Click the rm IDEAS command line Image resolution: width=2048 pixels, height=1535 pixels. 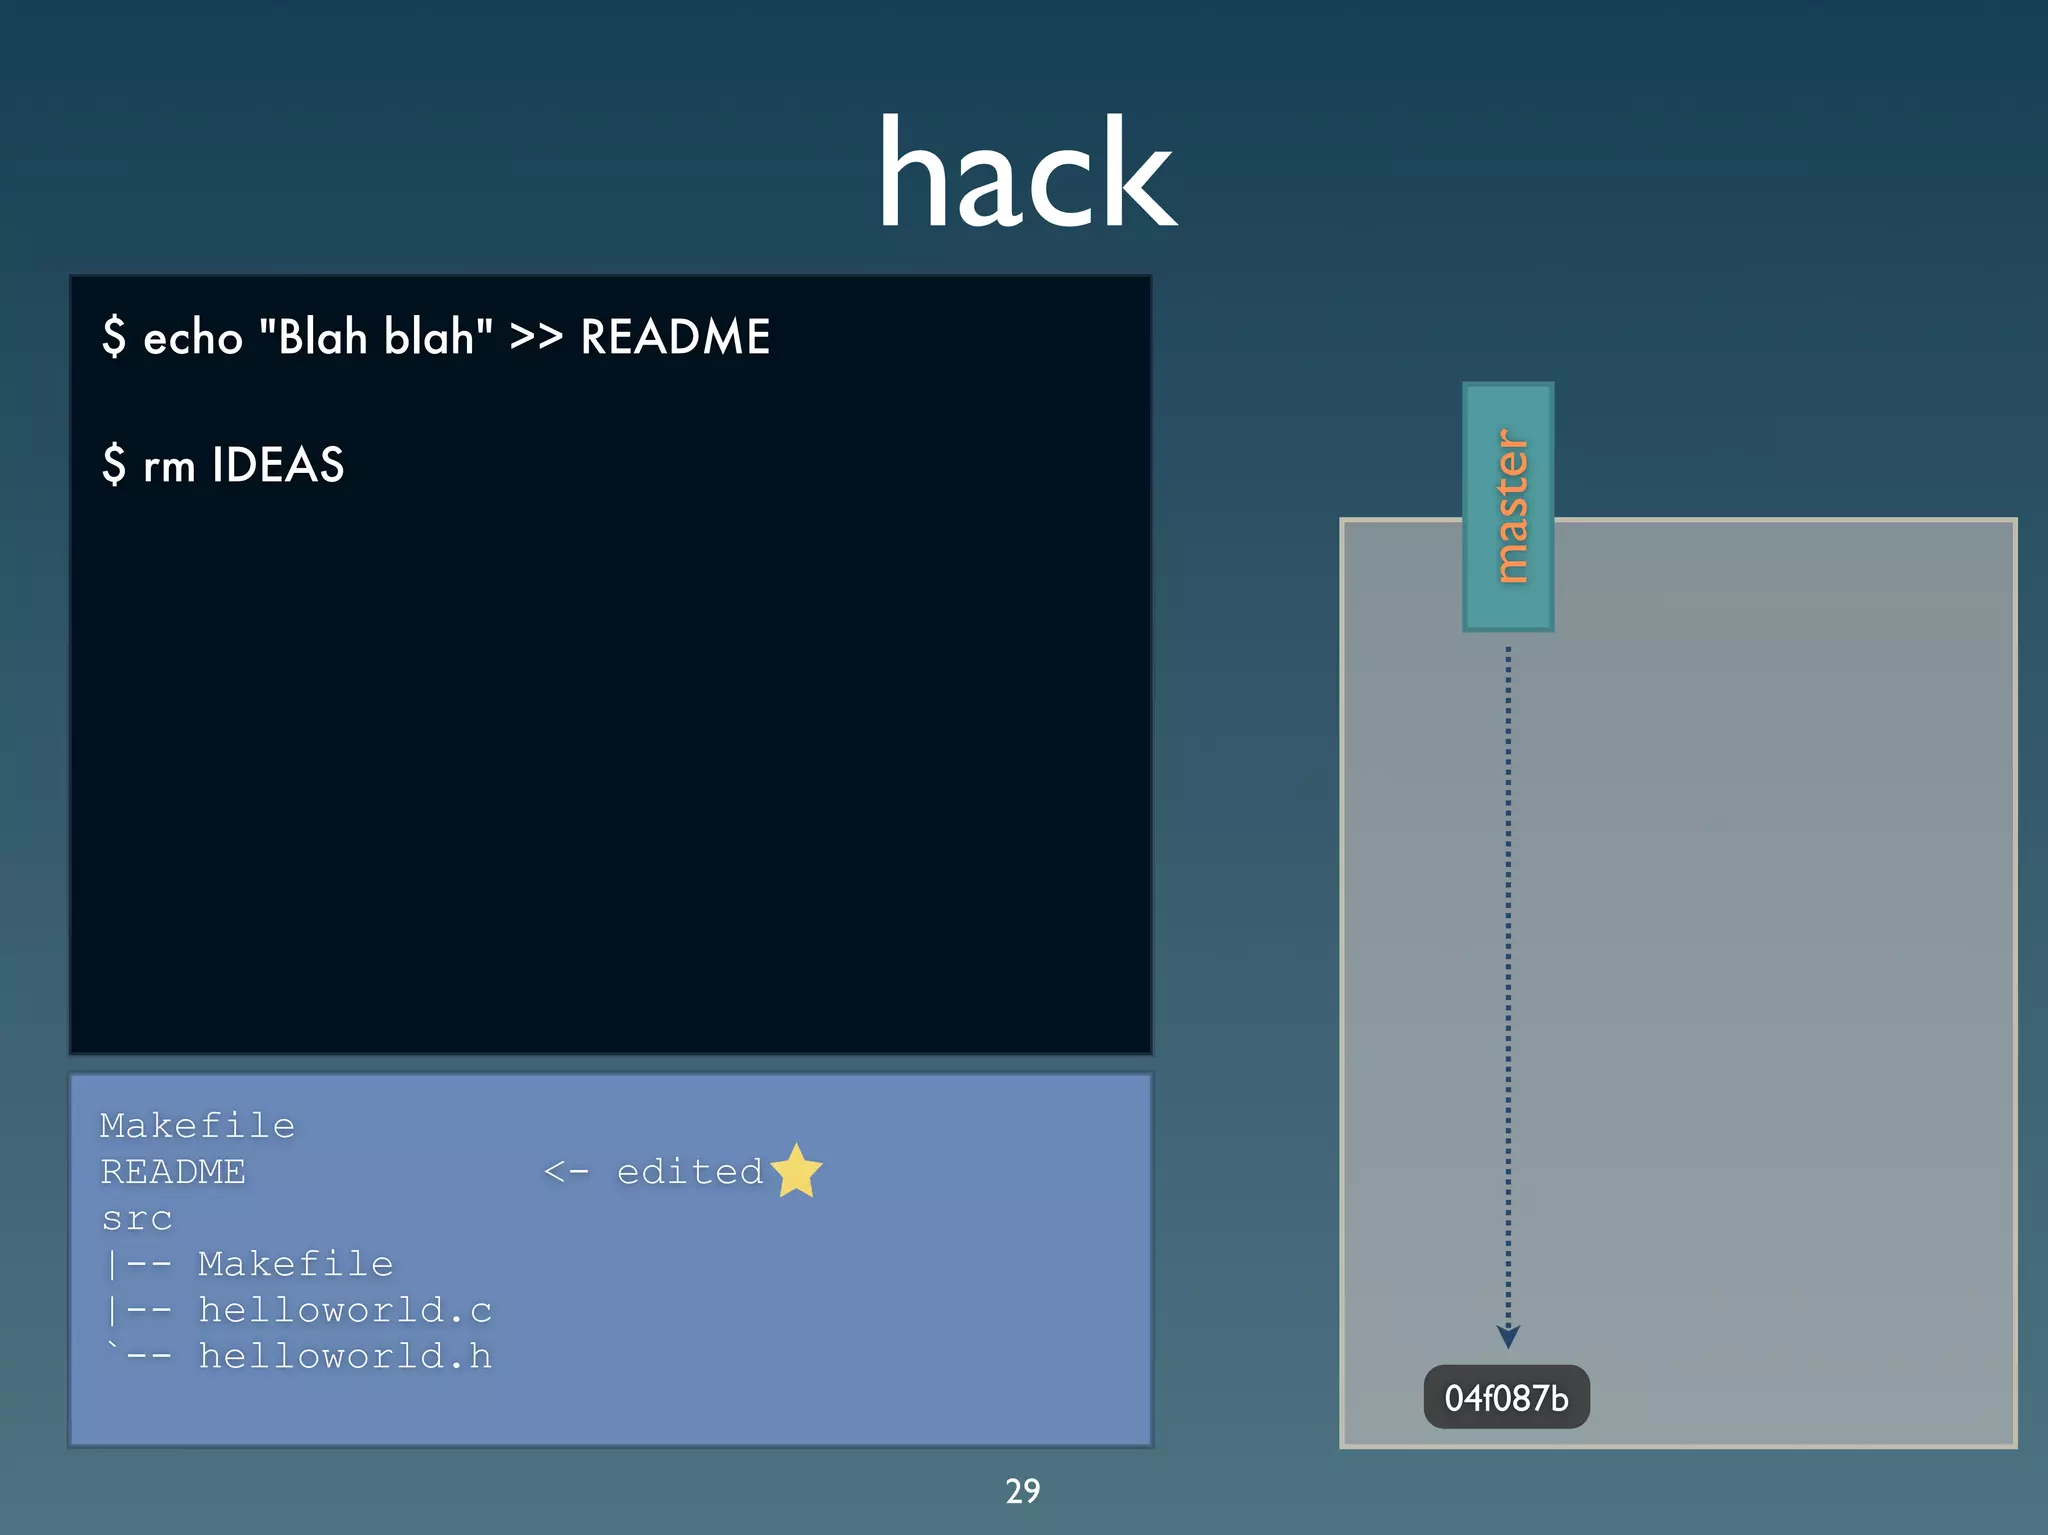pyautogui.click(x=223, y=465)
